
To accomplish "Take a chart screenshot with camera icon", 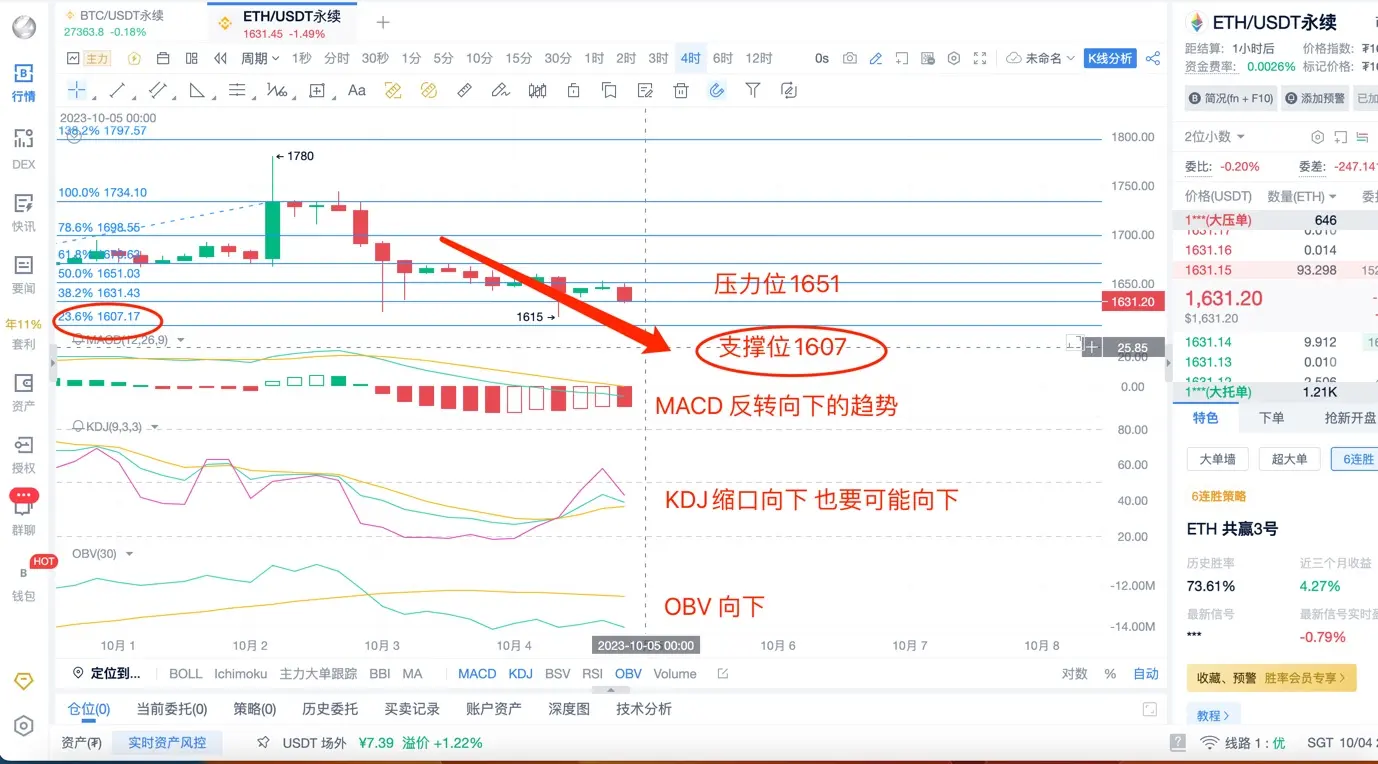I will 850,58.
